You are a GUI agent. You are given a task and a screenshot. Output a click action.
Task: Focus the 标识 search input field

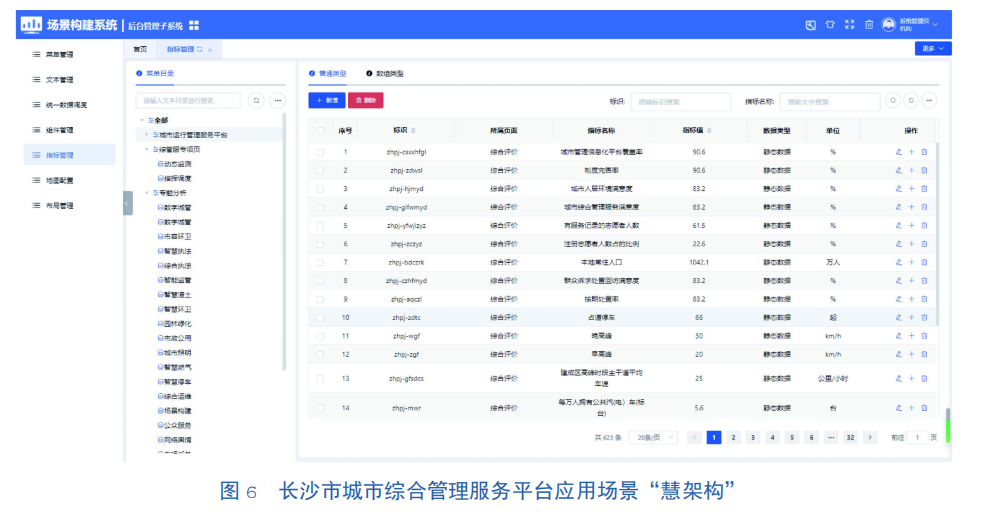pyautogui.click(x=680, y=101)
